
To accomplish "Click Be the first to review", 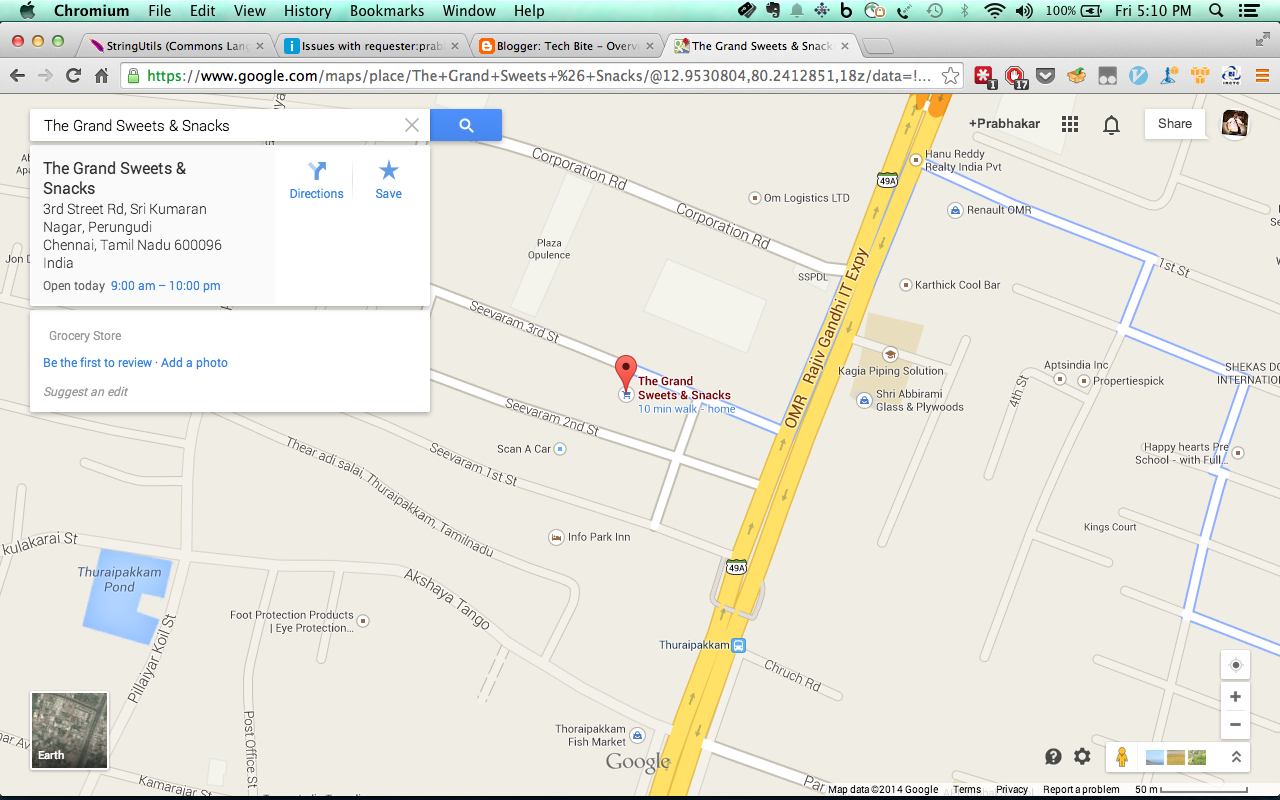I will 98,363.
